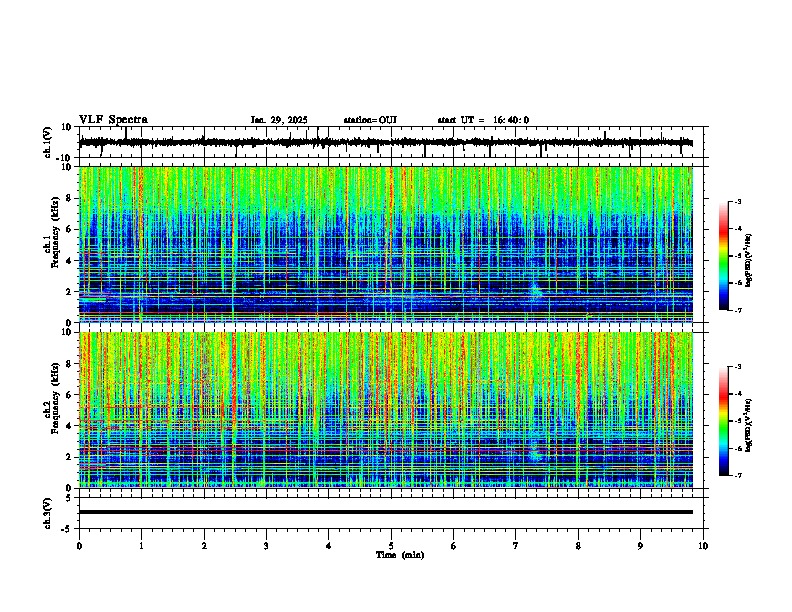The height and width of the screenshot is (612, 792).
Task: Click the time axis tick label '4'
Action: pos(329,546)
